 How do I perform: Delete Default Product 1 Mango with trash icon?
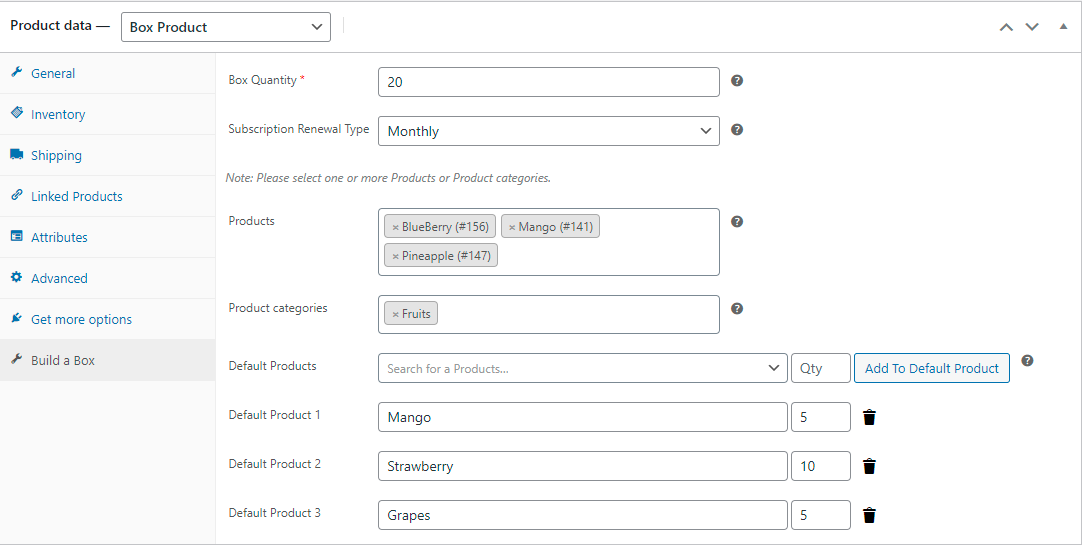869,417
